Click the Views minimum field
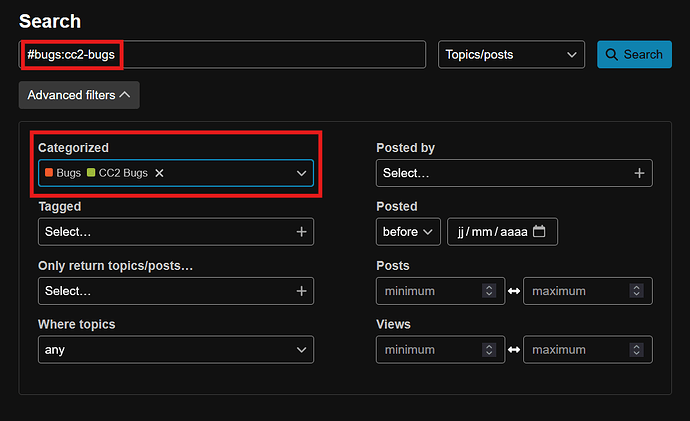Image resolution: width=690 pixels, height=421 pixels. [x=440, y=350]
